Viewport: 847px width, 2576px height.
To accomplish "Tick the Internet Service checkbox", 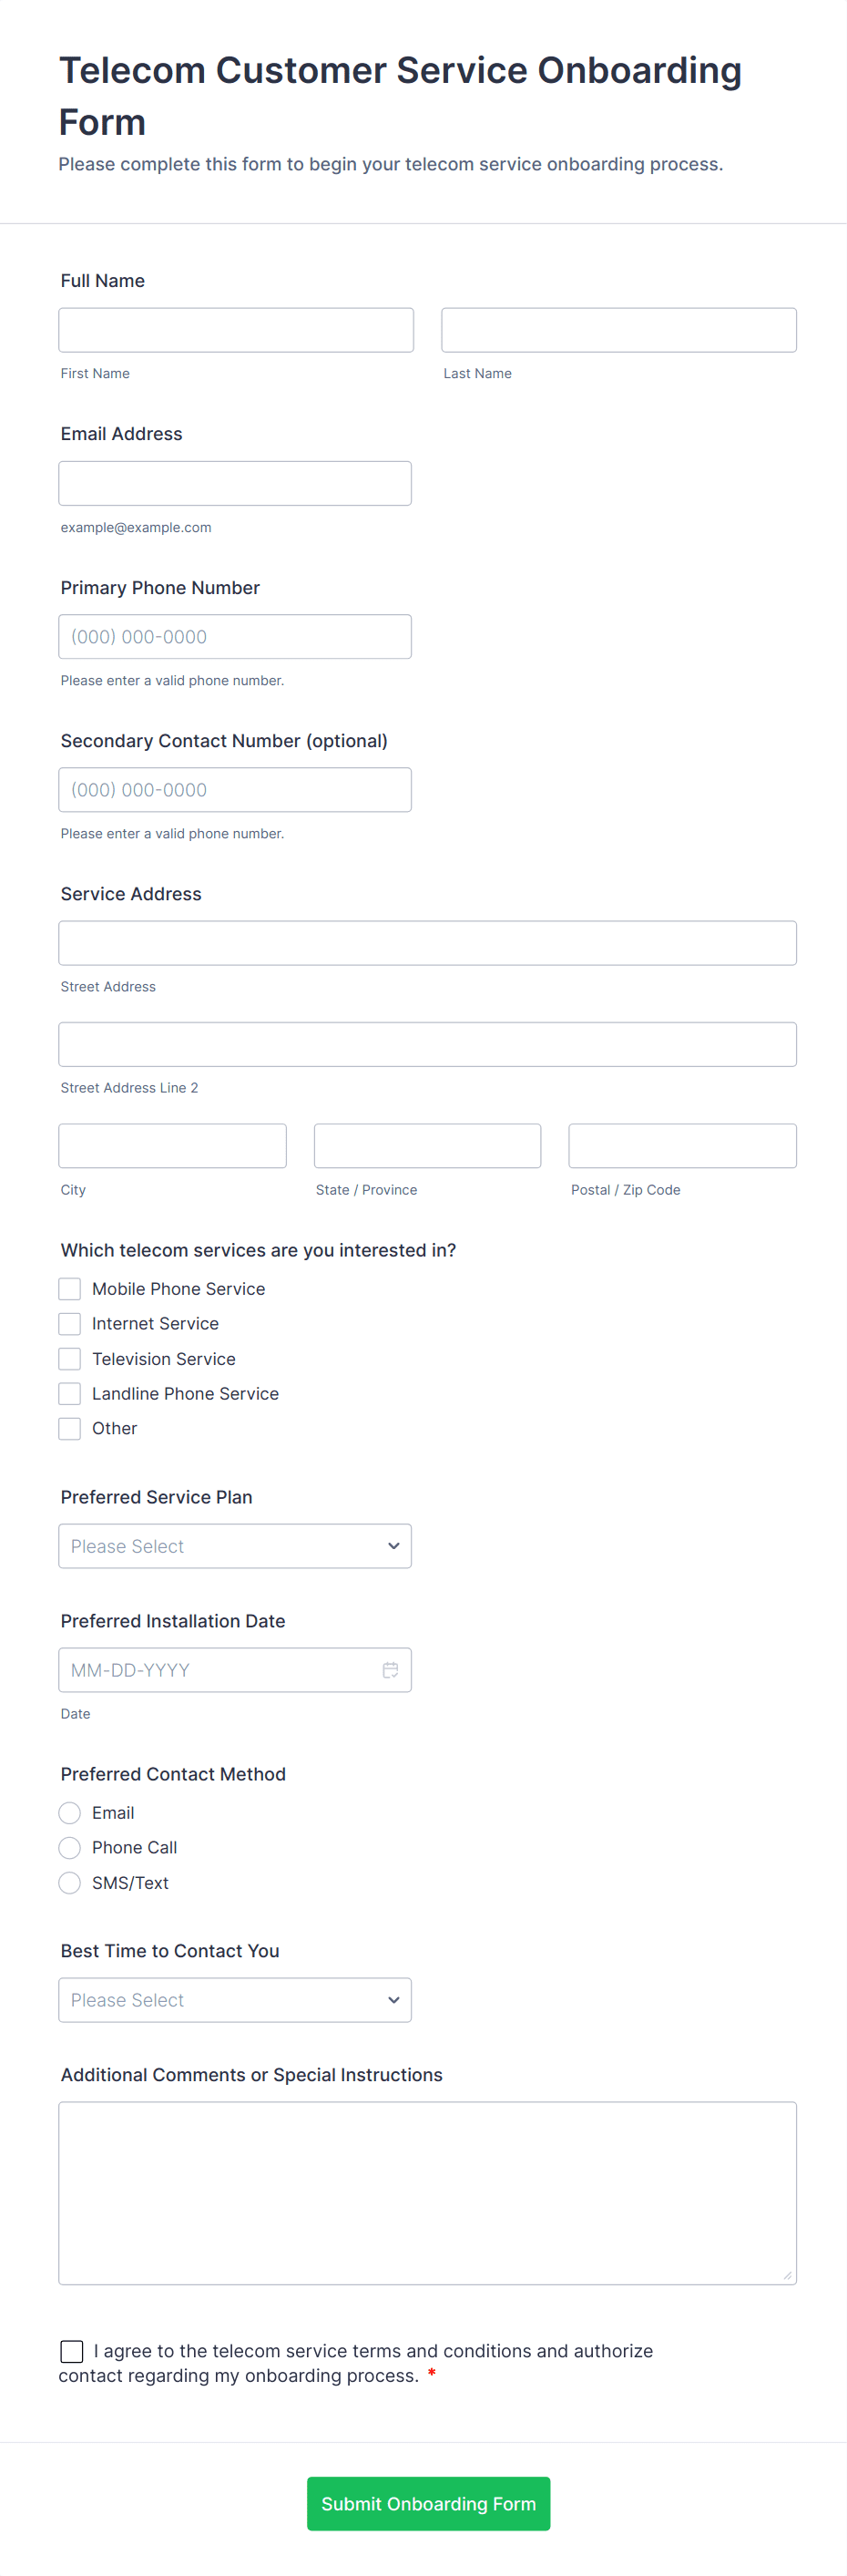I will click(70, 1324).
